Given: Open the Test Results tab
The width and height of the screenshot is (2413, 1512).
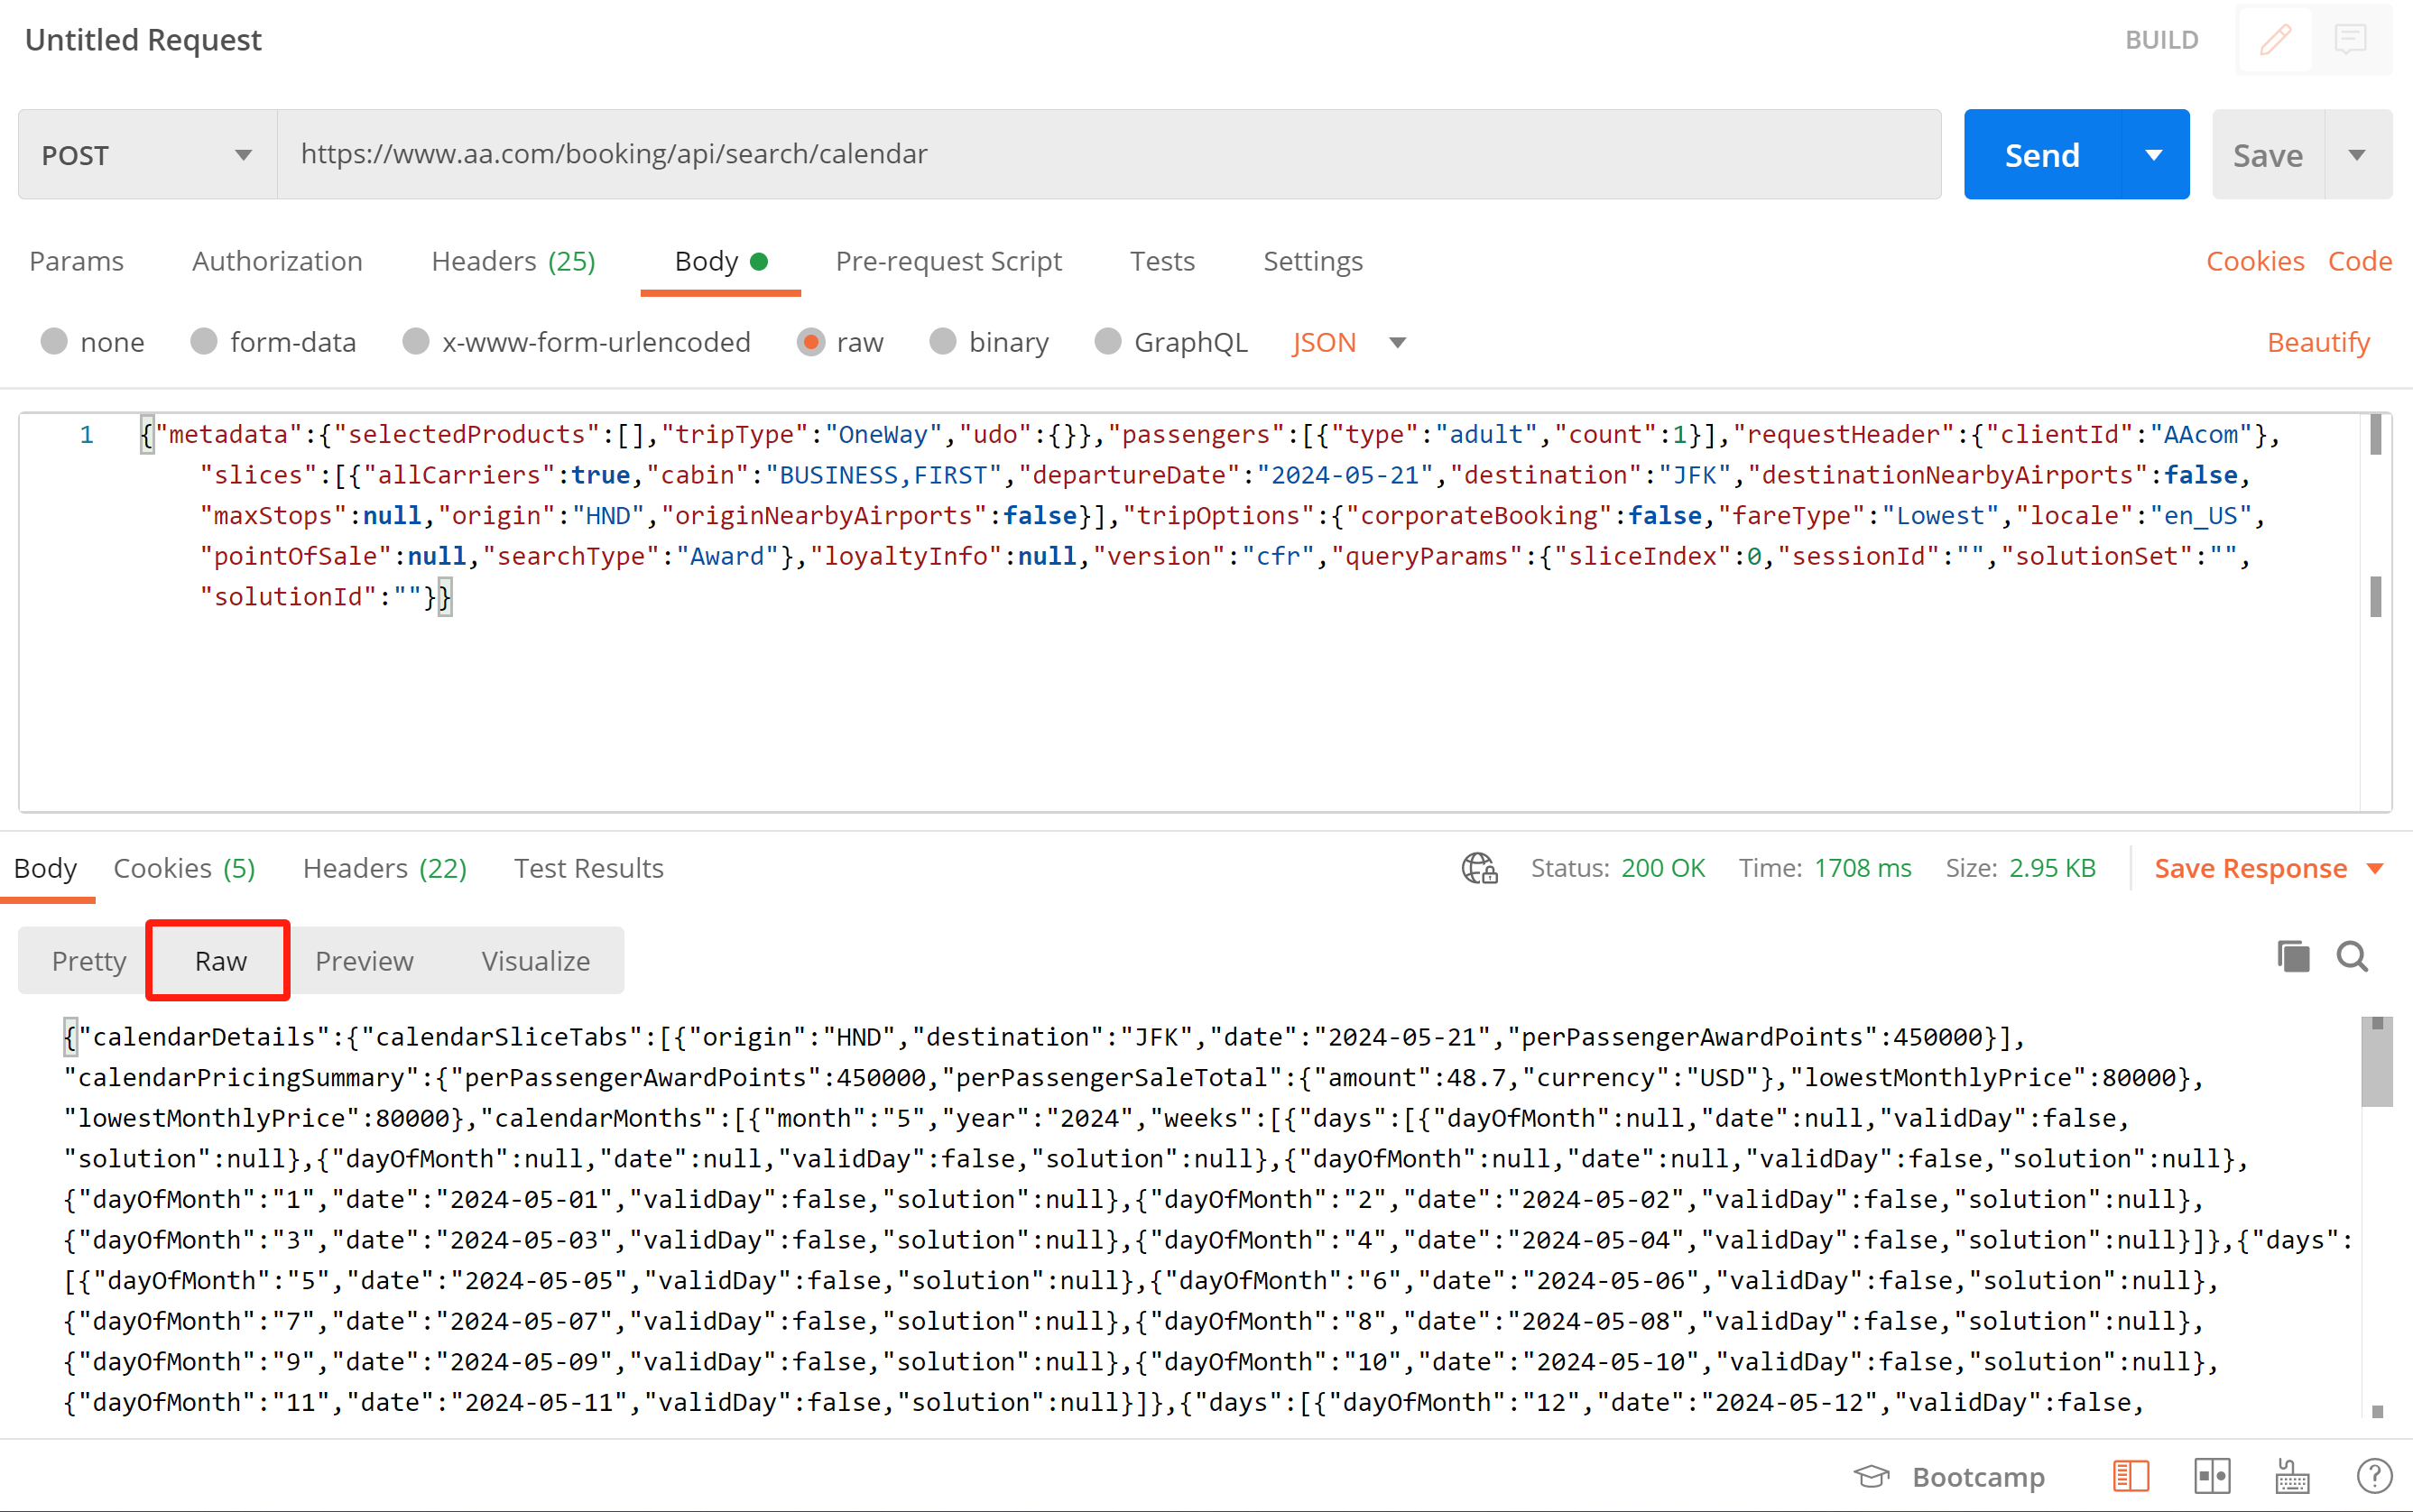Looking at the screenshot, I should coord(589,868).
